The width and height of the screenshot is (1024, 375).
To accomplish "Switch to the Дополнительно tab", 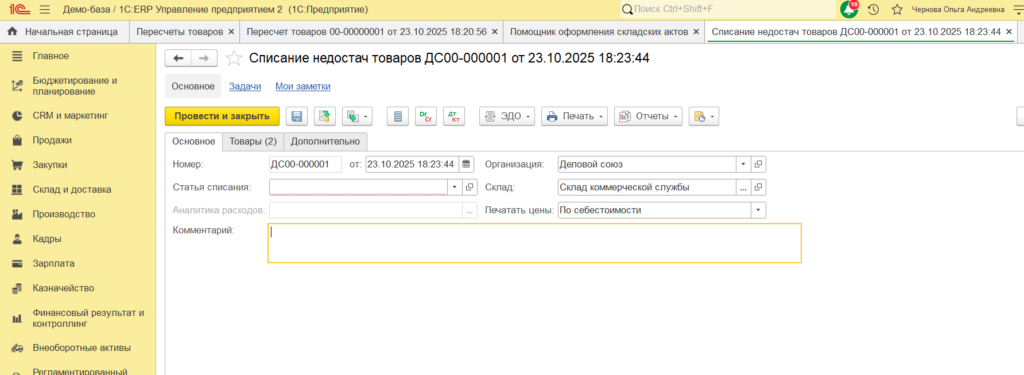I will tap(325, 141).
